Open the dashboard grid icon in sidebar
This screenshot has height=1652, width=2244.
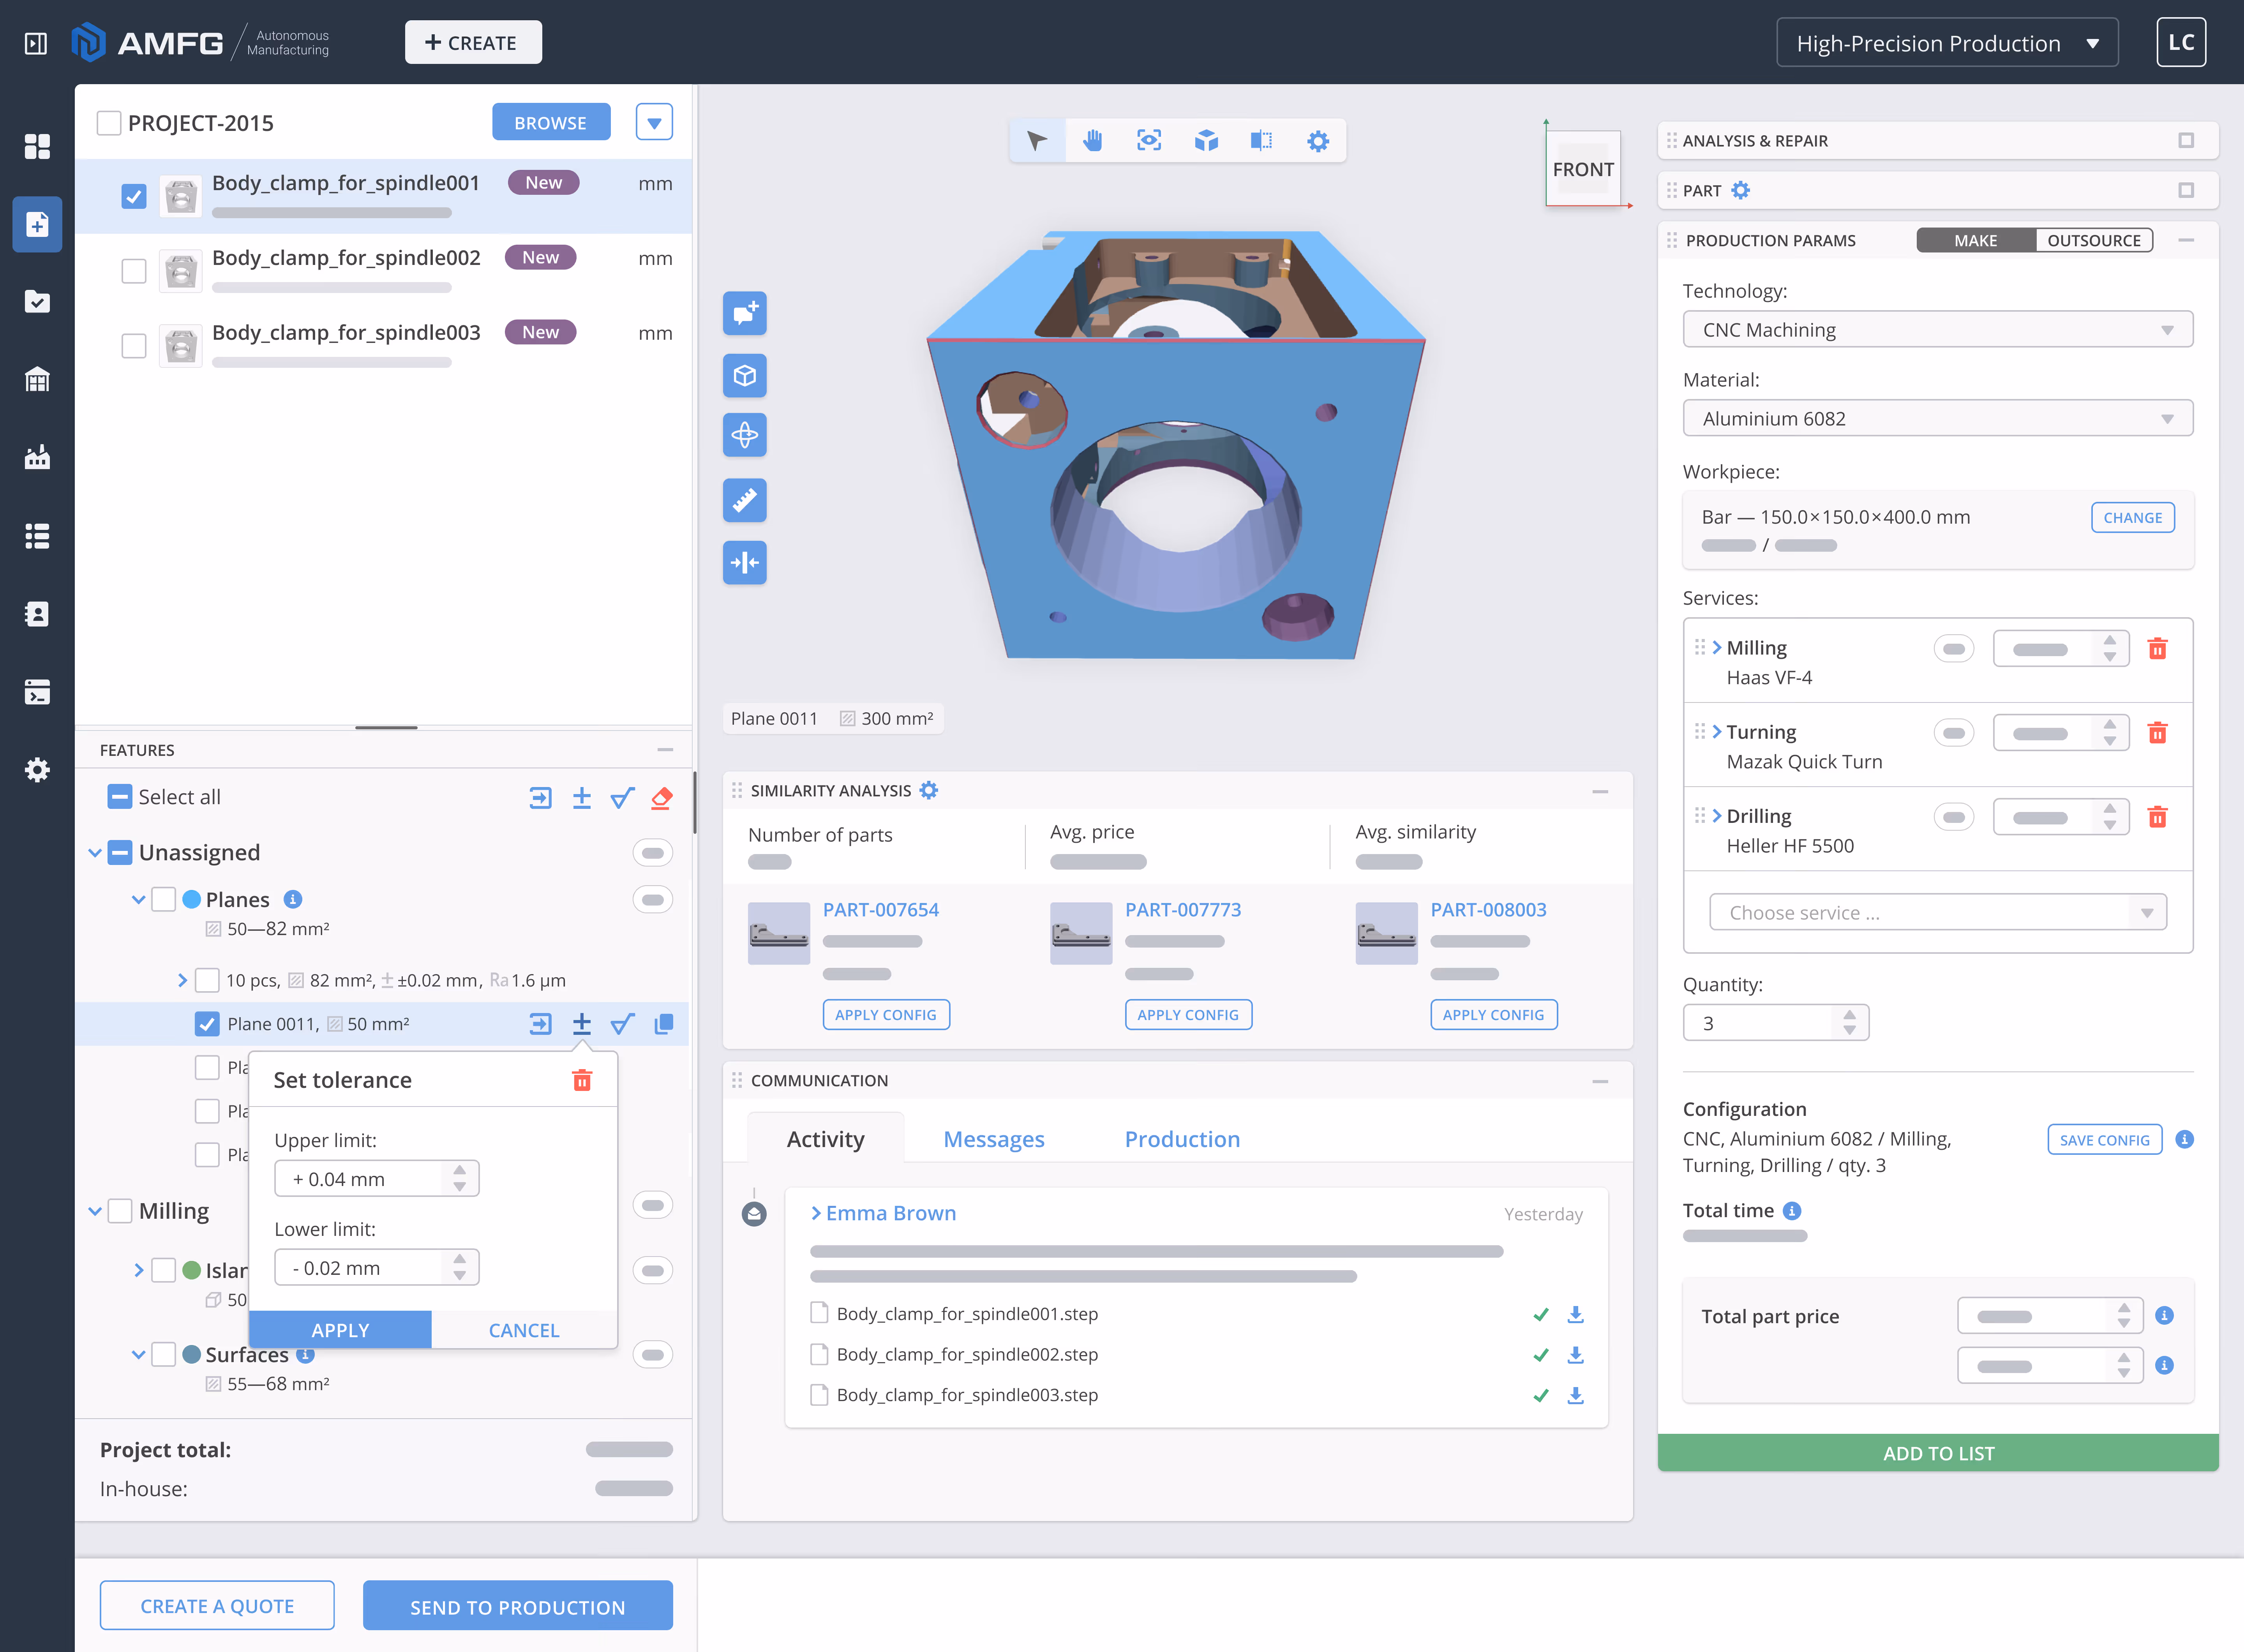pyautogui.click(x=37, y=147)
